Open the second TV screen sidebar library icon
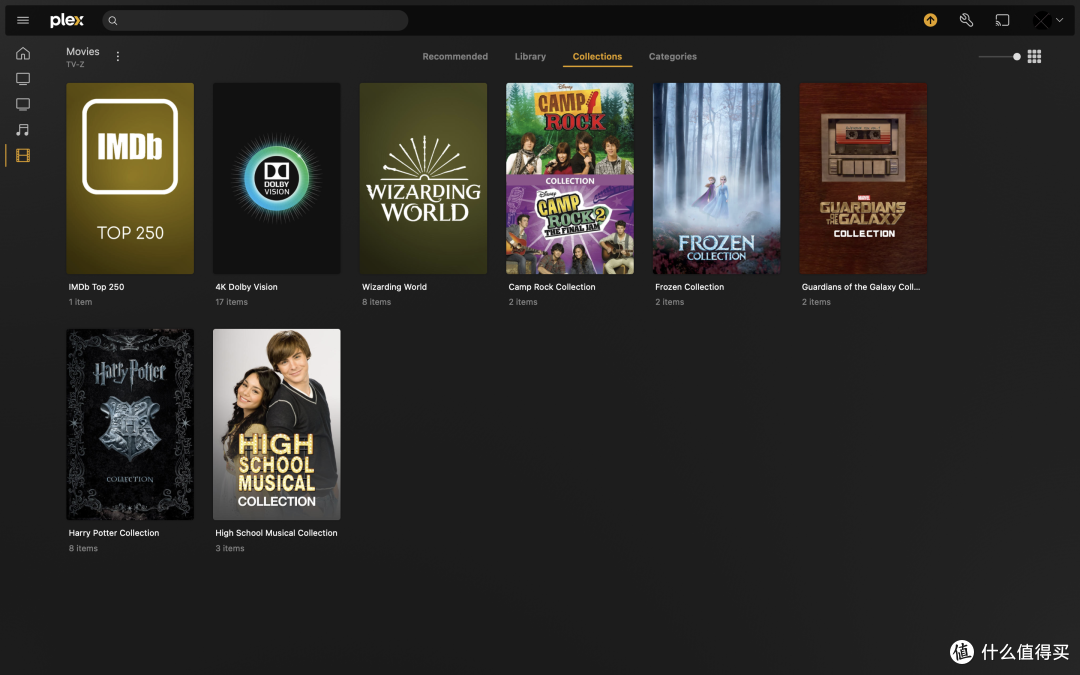The width and height of the screenshot is (1080, 675). point(23,105)
